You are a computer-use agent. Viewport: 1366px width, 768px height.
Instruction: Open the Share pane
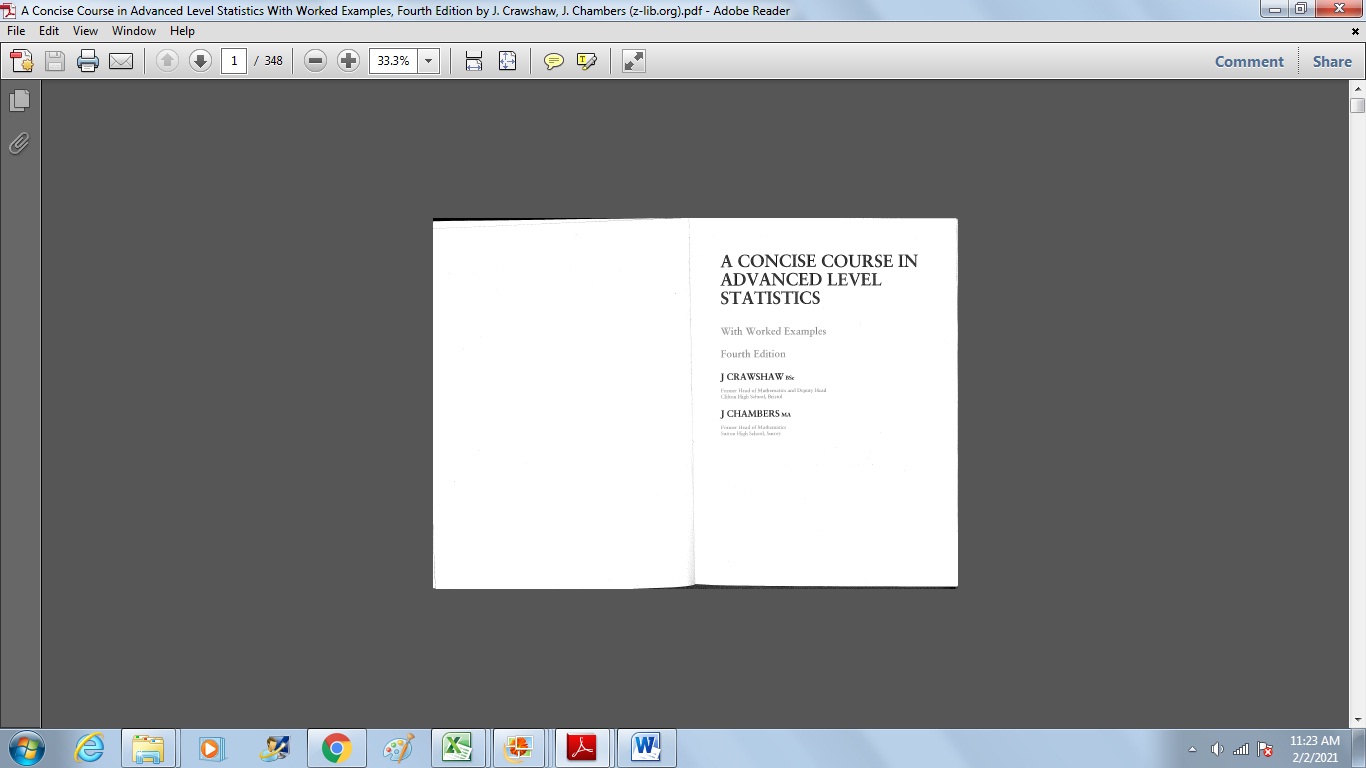[x=1332, y=61]
